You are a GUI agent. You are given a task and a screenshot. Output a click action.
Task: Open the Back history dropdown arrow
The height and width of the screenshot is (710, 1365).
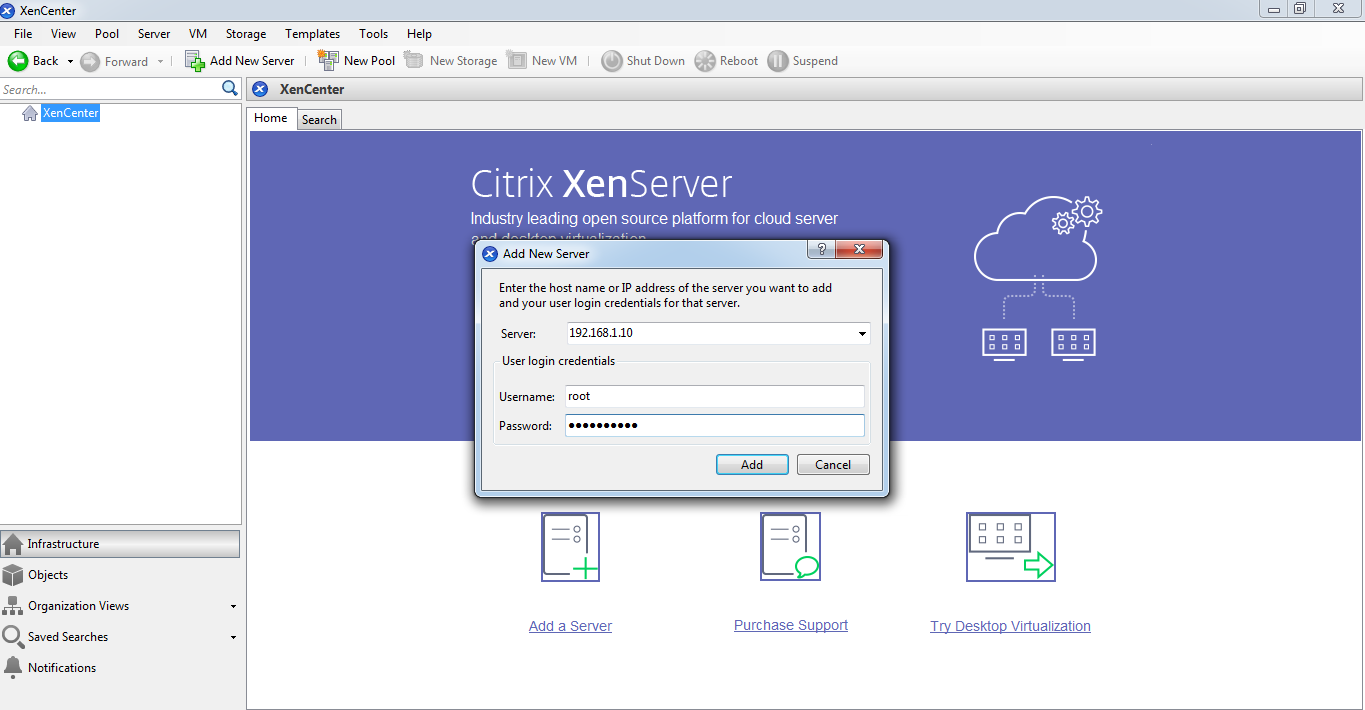[70, 61]
